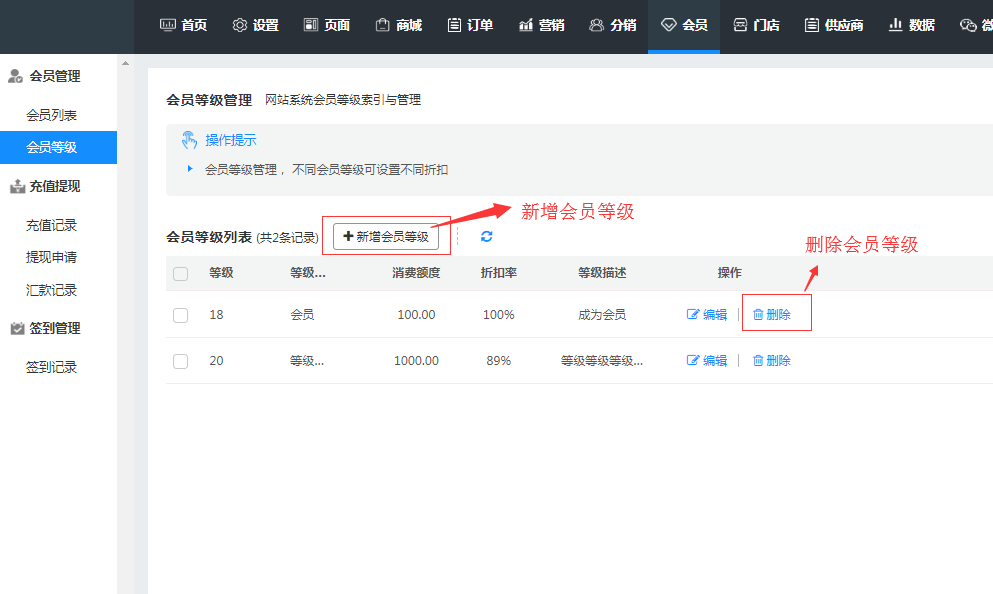Open the 订单 orders tab
Screen dimensions: 993x594
470,25
